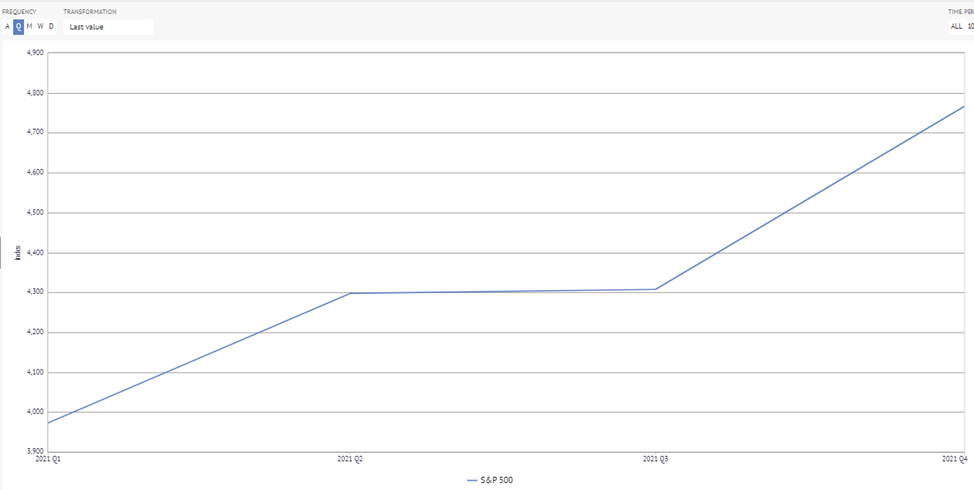Image resolution: width=974 pixels, height=490 pixels.
Task: Click the FREQUENCY heading label
Action: 19,12
